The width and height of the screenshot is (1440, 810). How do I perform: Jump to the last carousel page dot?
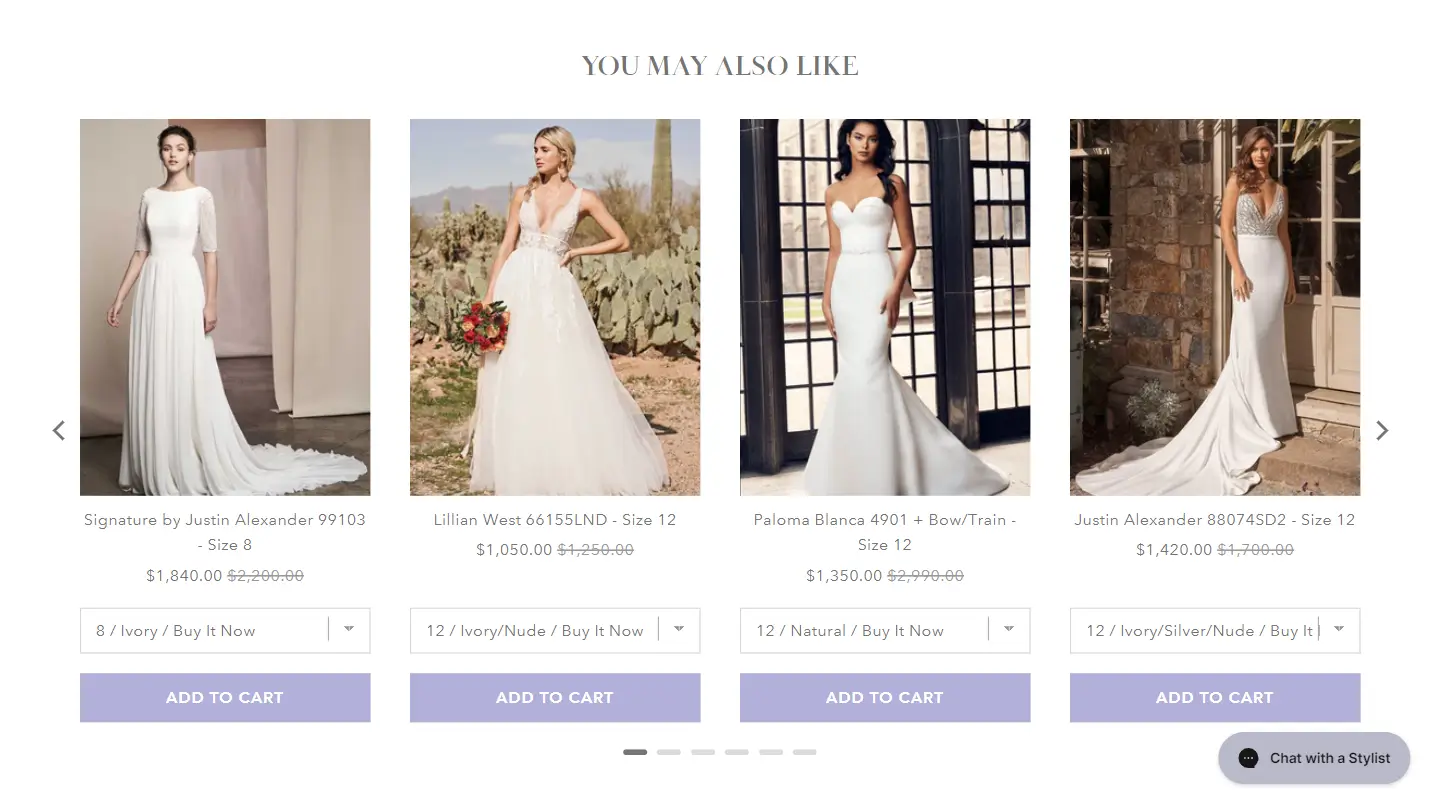pos(805,752)
